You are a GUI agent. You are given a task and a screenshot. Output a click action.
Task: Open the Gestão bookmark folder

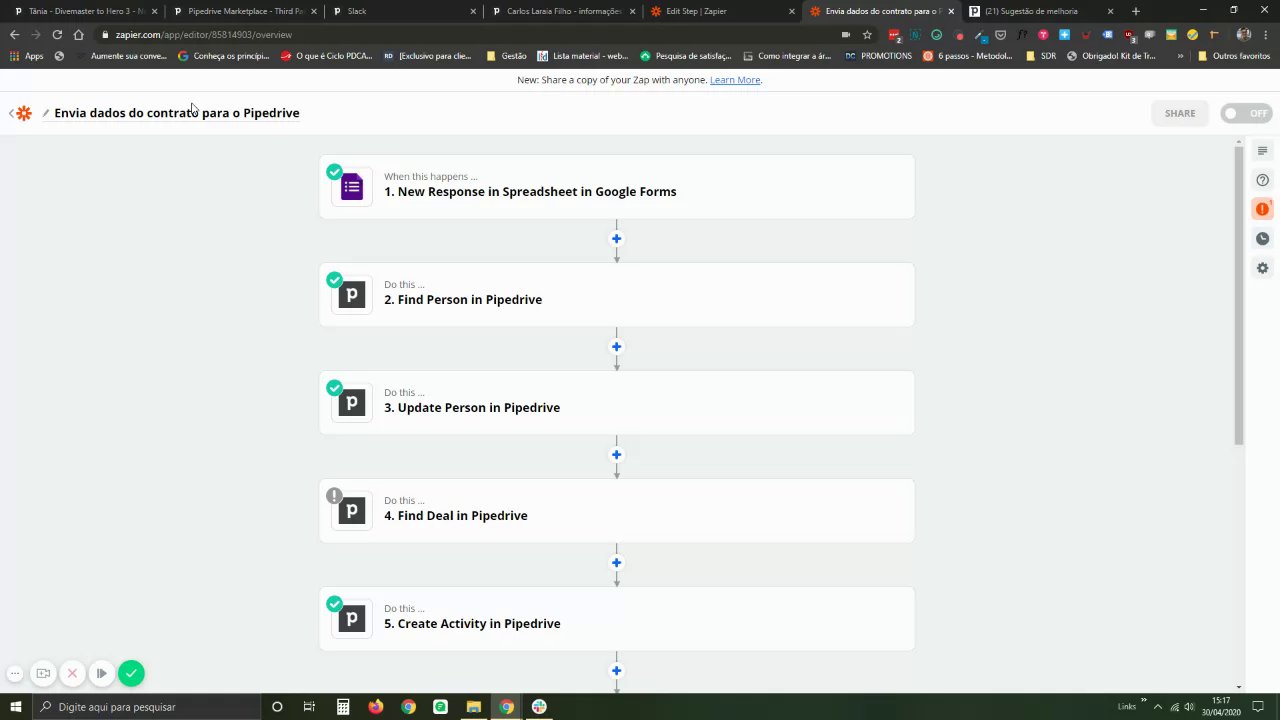(507, 56)
